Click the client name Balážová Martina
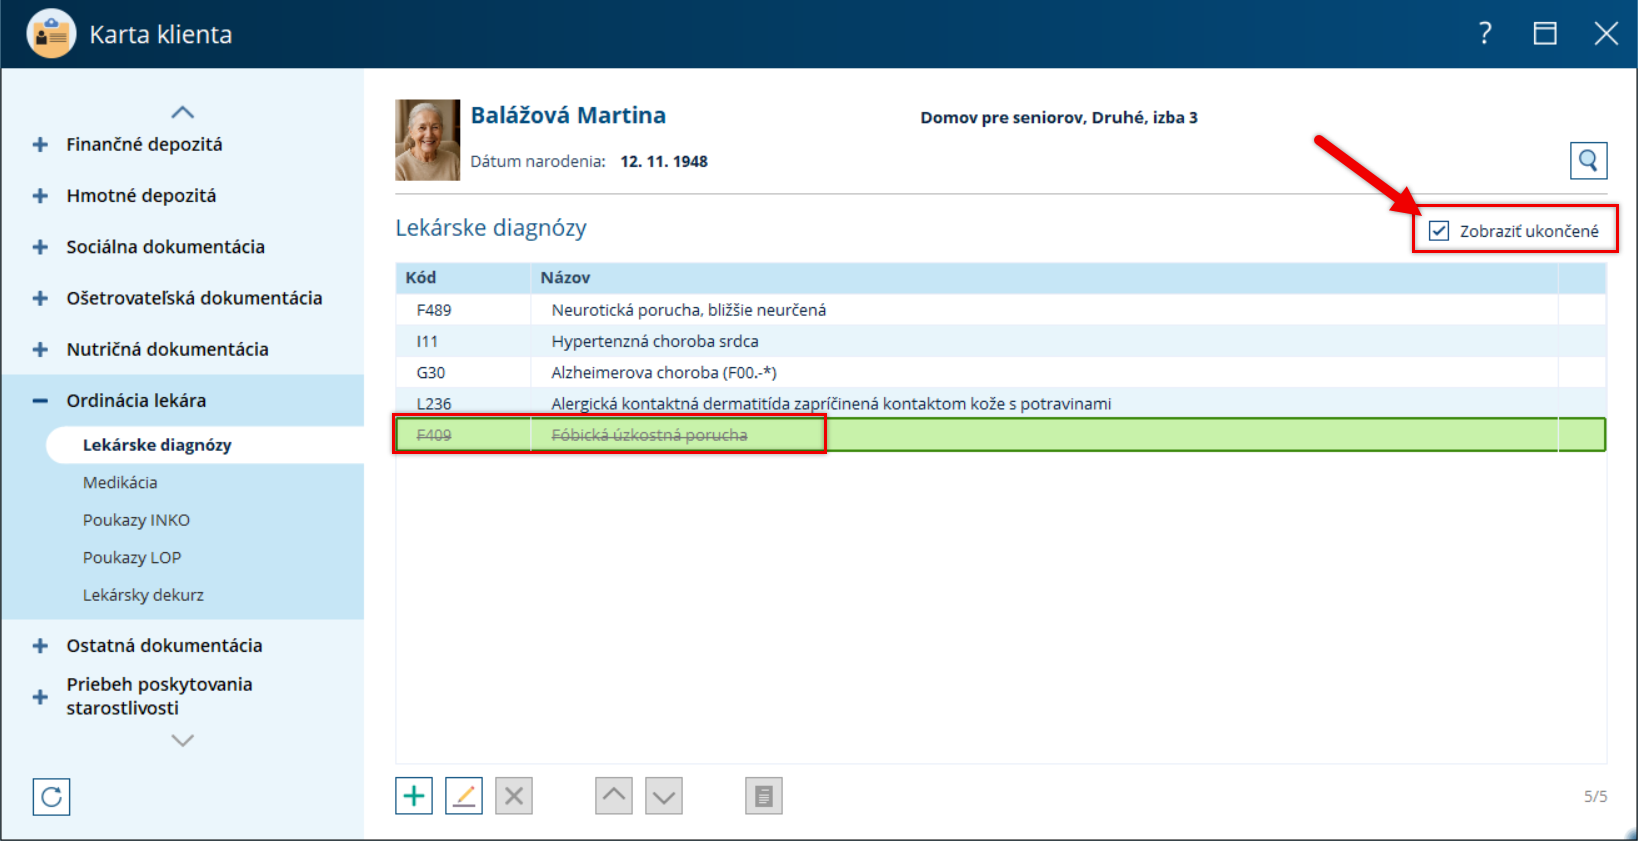Image resolution: width=1638 pixels, height=841 pixels. click(568, 115)
